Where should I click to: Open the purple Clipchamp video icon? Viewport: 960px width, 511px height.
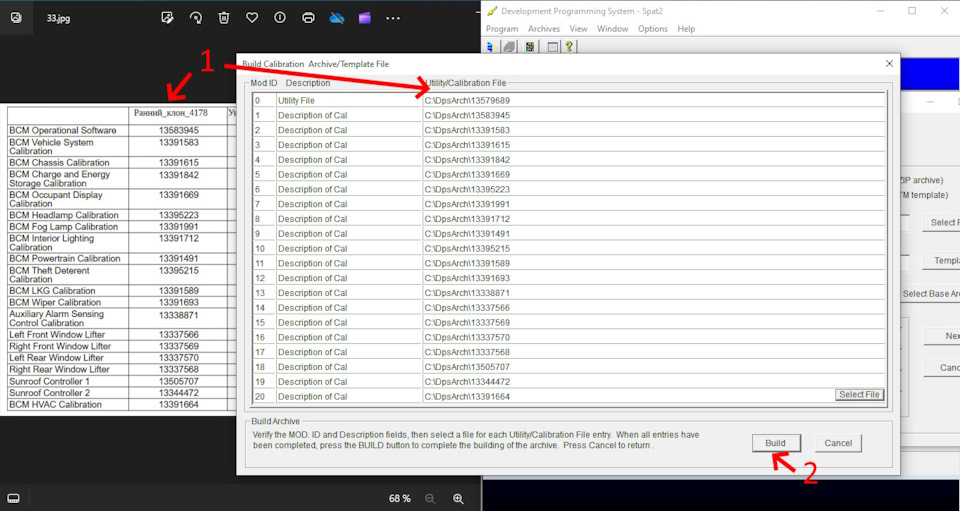(x=365, y=18)
